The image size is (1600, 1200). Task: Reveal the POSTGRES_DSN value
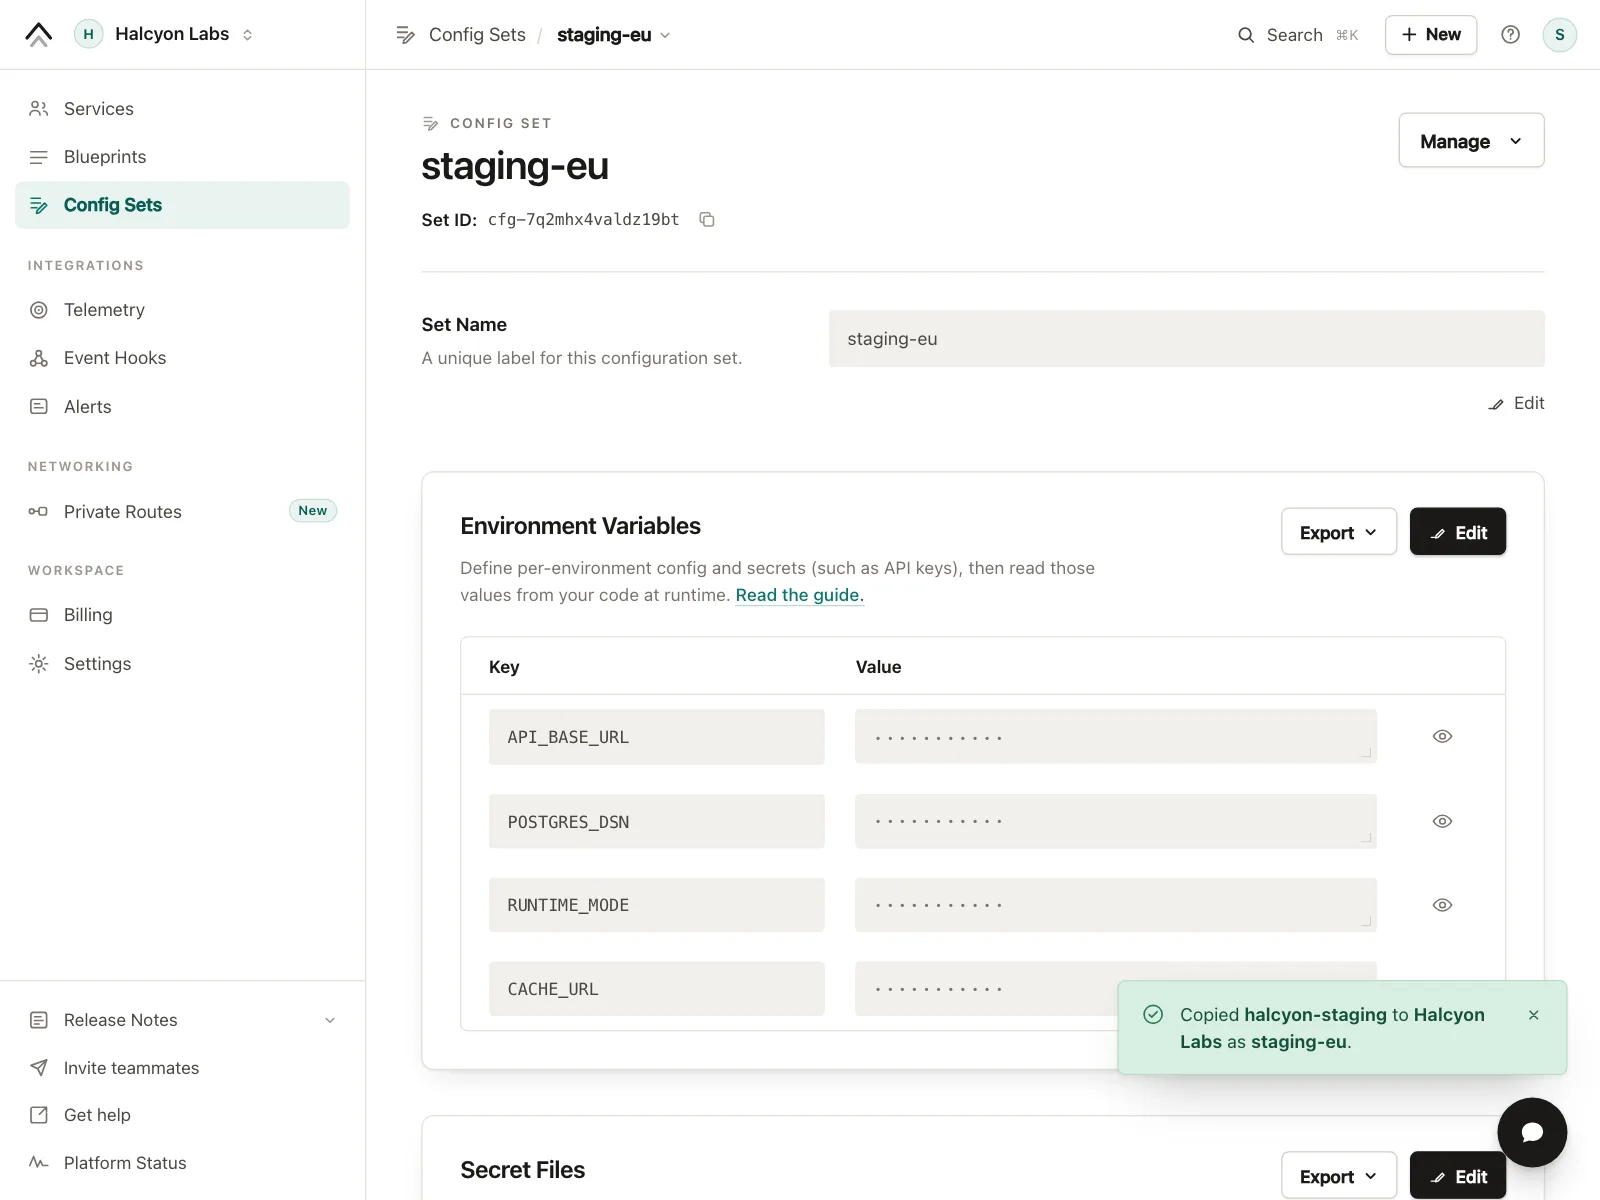pyautogui.click(x=1442, y=821)
